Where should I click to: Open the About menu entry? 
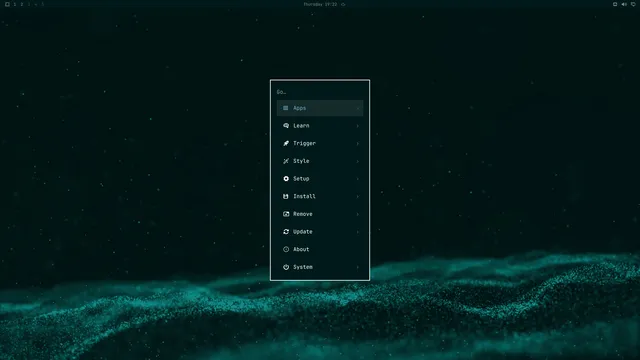click(x=320, y=249)
